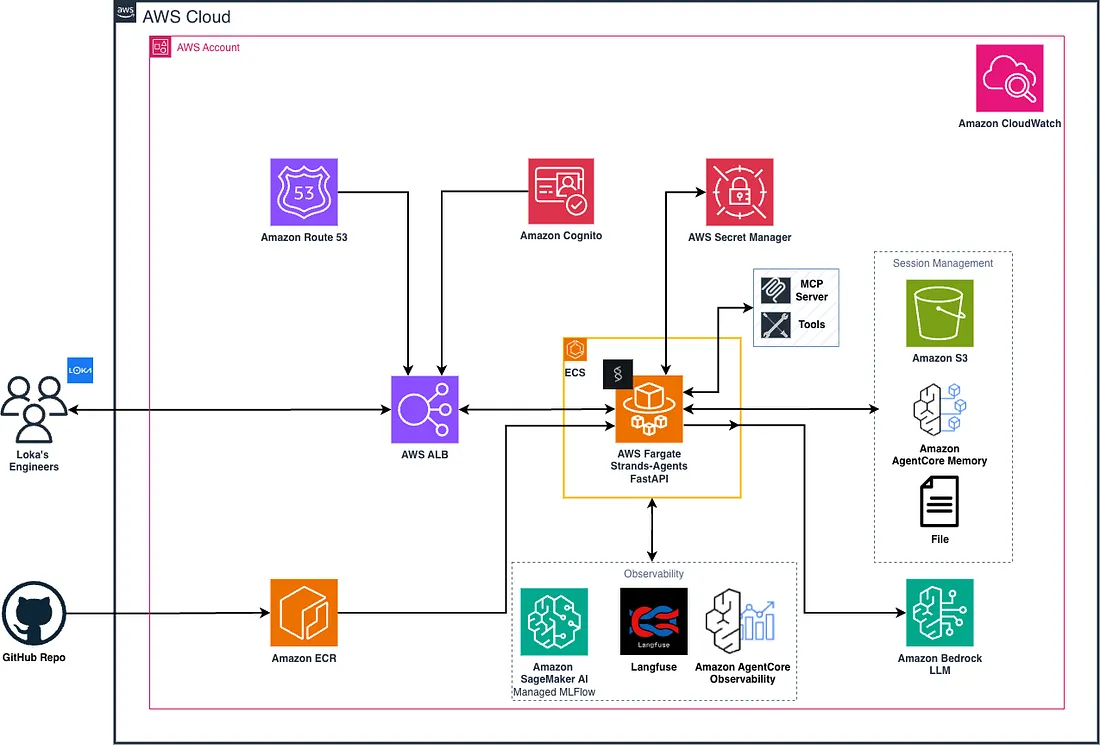Select the Amazon Route 53 icon
The image size is (1100, 745).
click(x=304, y=192)
